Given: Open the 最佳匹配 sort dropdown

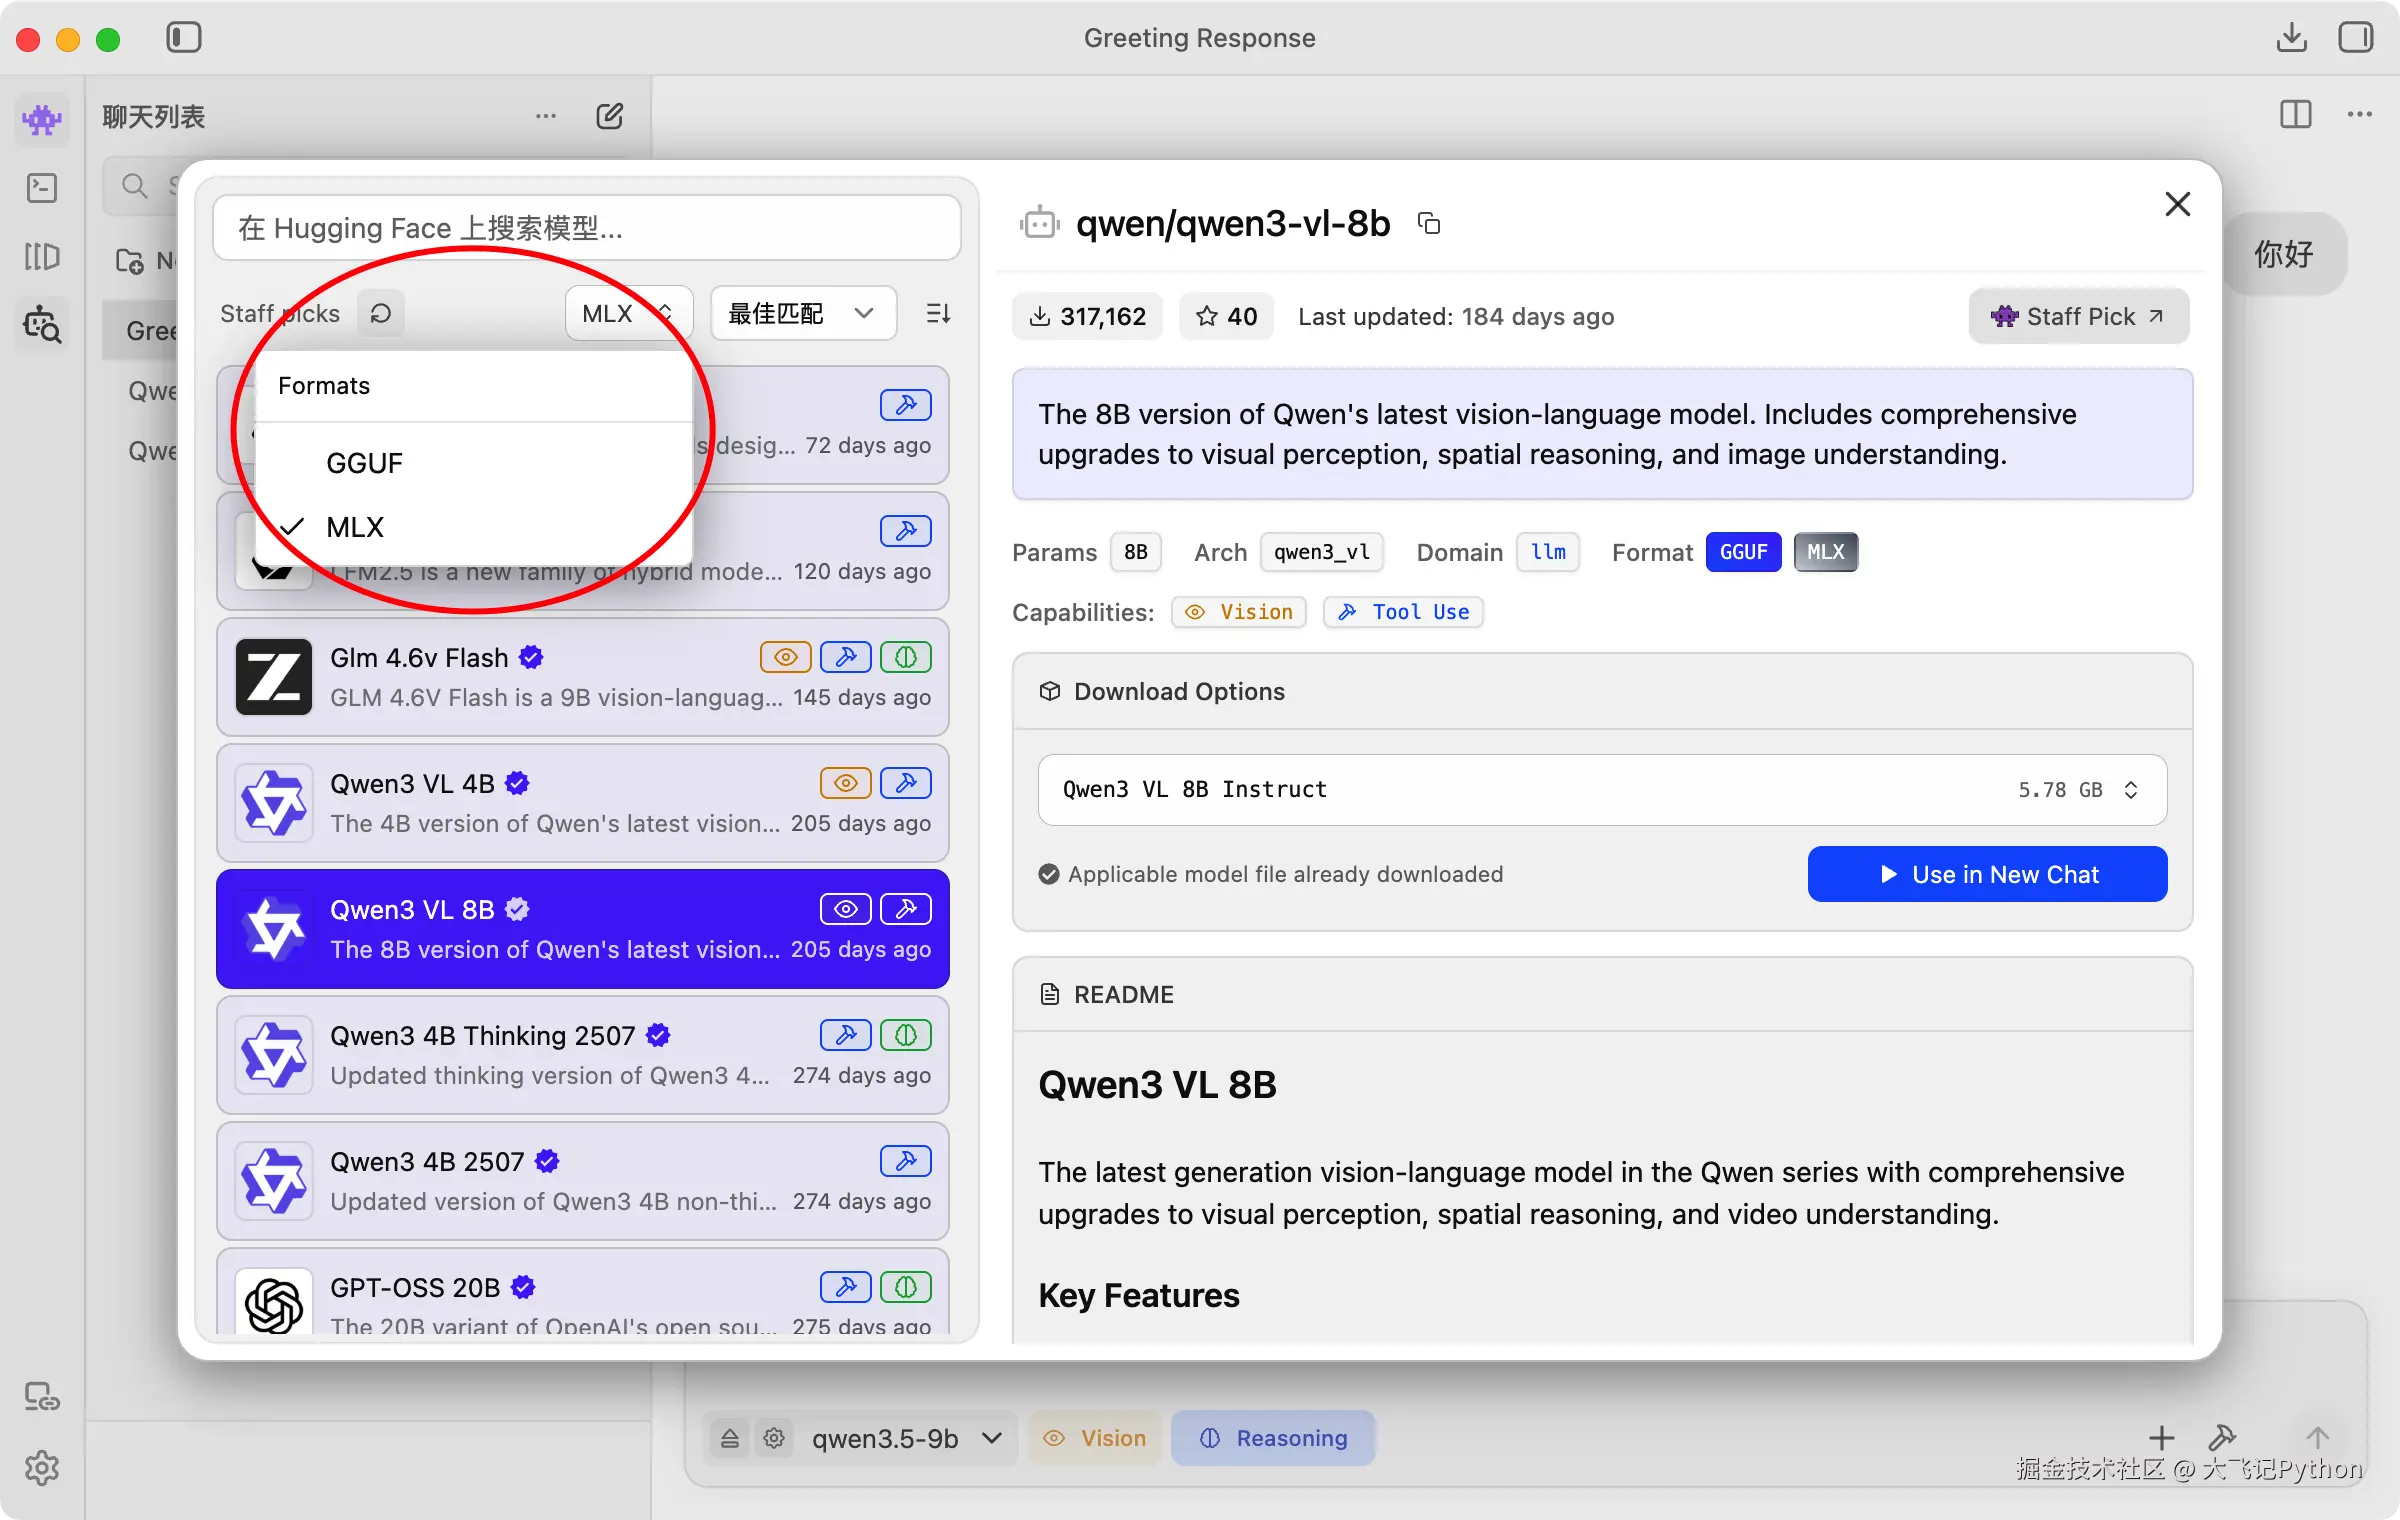Looking at the screenshot, I should coord(803,314).
